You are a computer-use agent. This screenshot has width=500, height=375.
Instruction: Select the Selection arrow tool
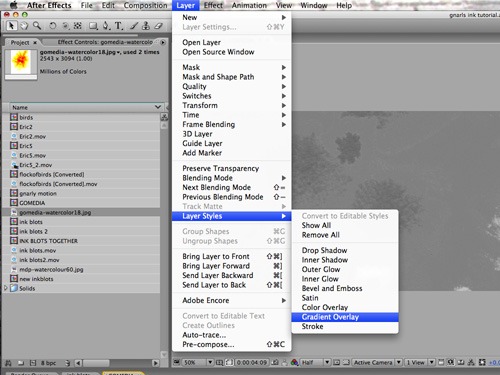coord(11,26)
